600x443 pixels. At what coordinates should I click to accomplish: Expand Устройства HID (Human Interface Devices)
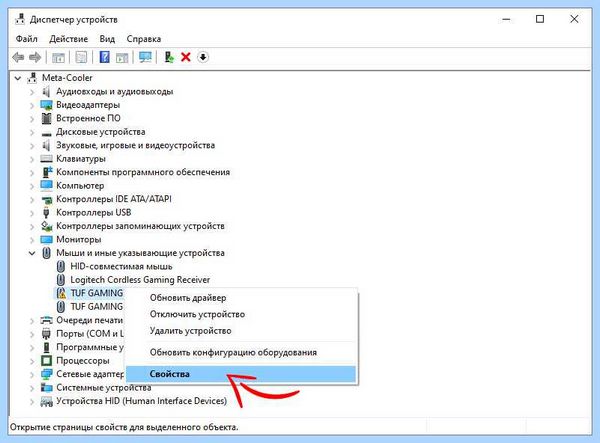[32, 401]
